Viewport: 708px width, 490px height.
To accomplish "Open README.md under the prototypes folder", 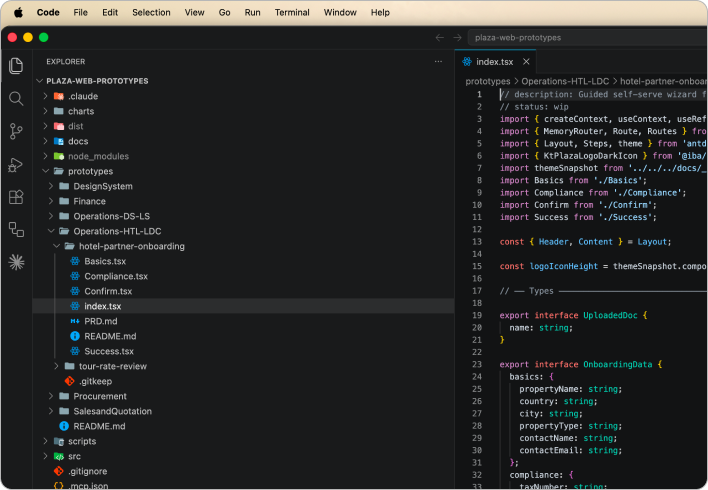I will click(99, 426).
